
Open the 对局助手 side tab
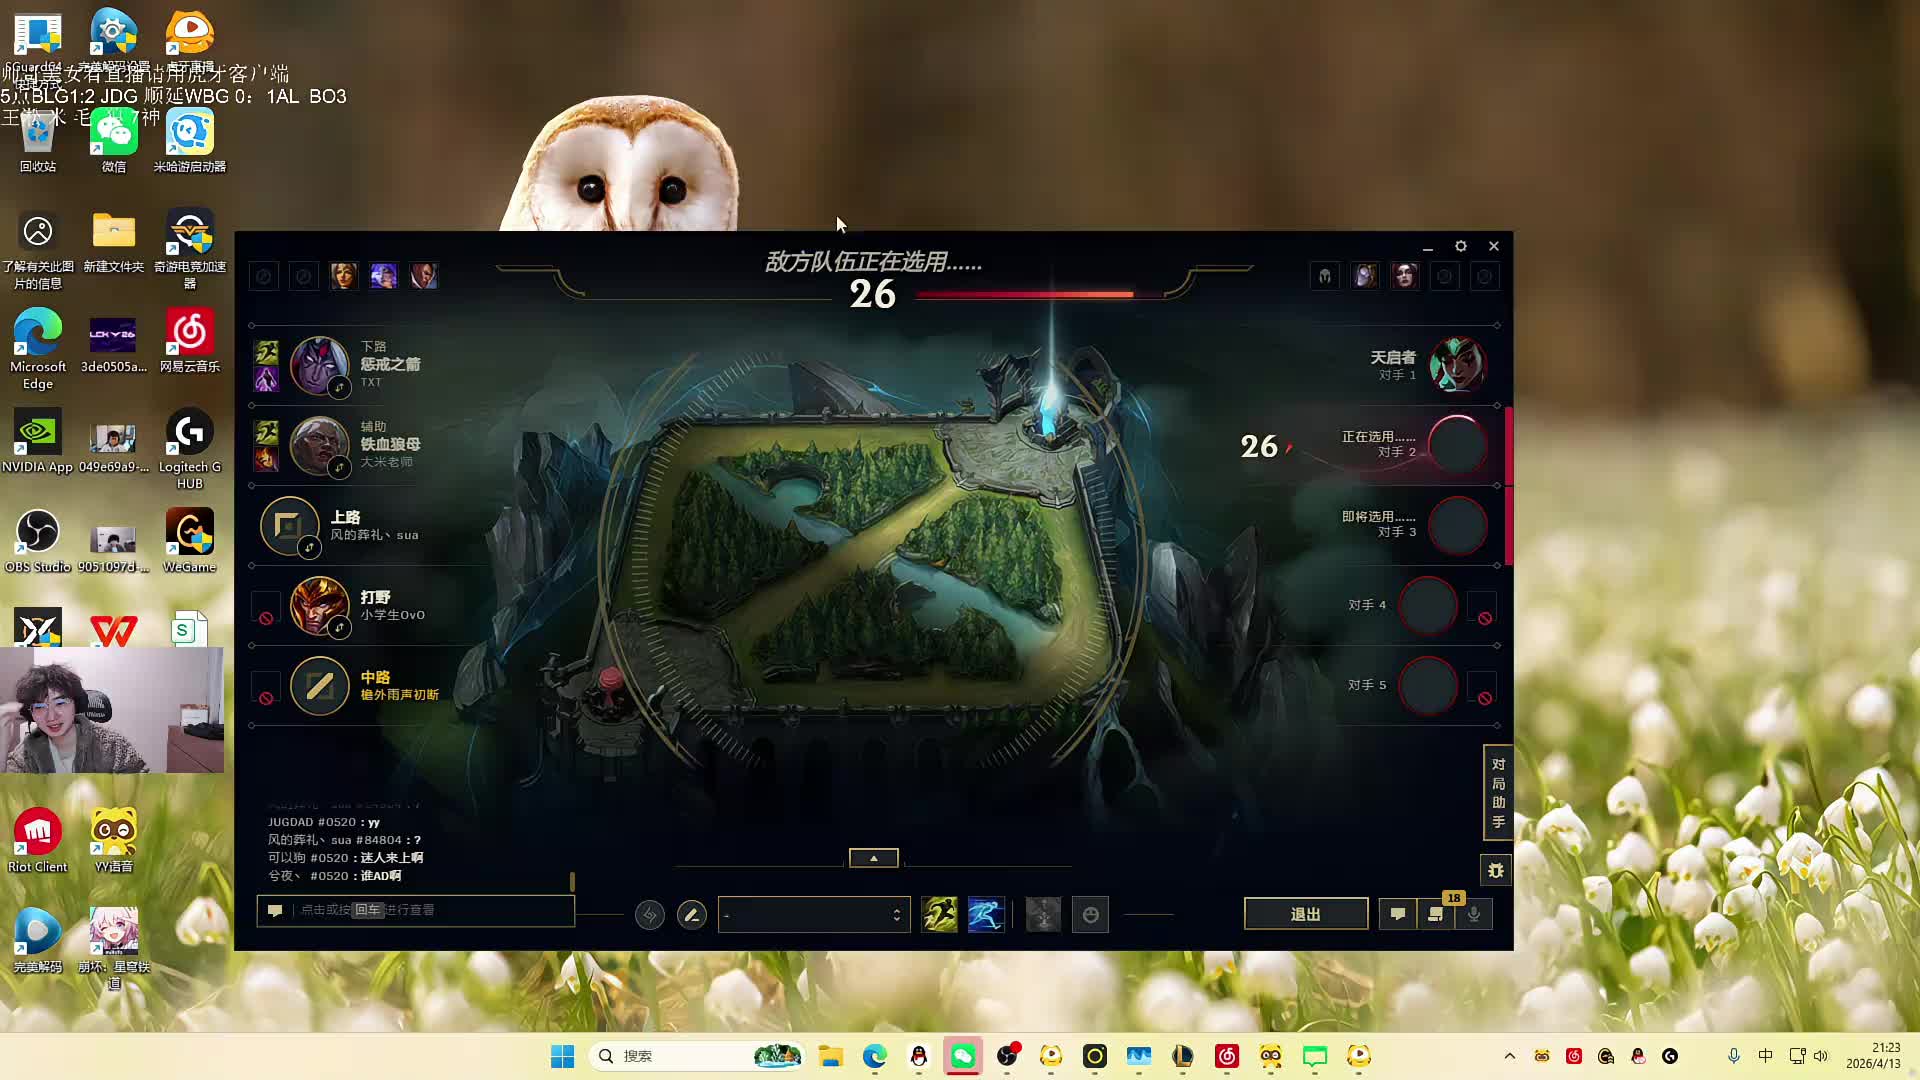click(1497, 792)
